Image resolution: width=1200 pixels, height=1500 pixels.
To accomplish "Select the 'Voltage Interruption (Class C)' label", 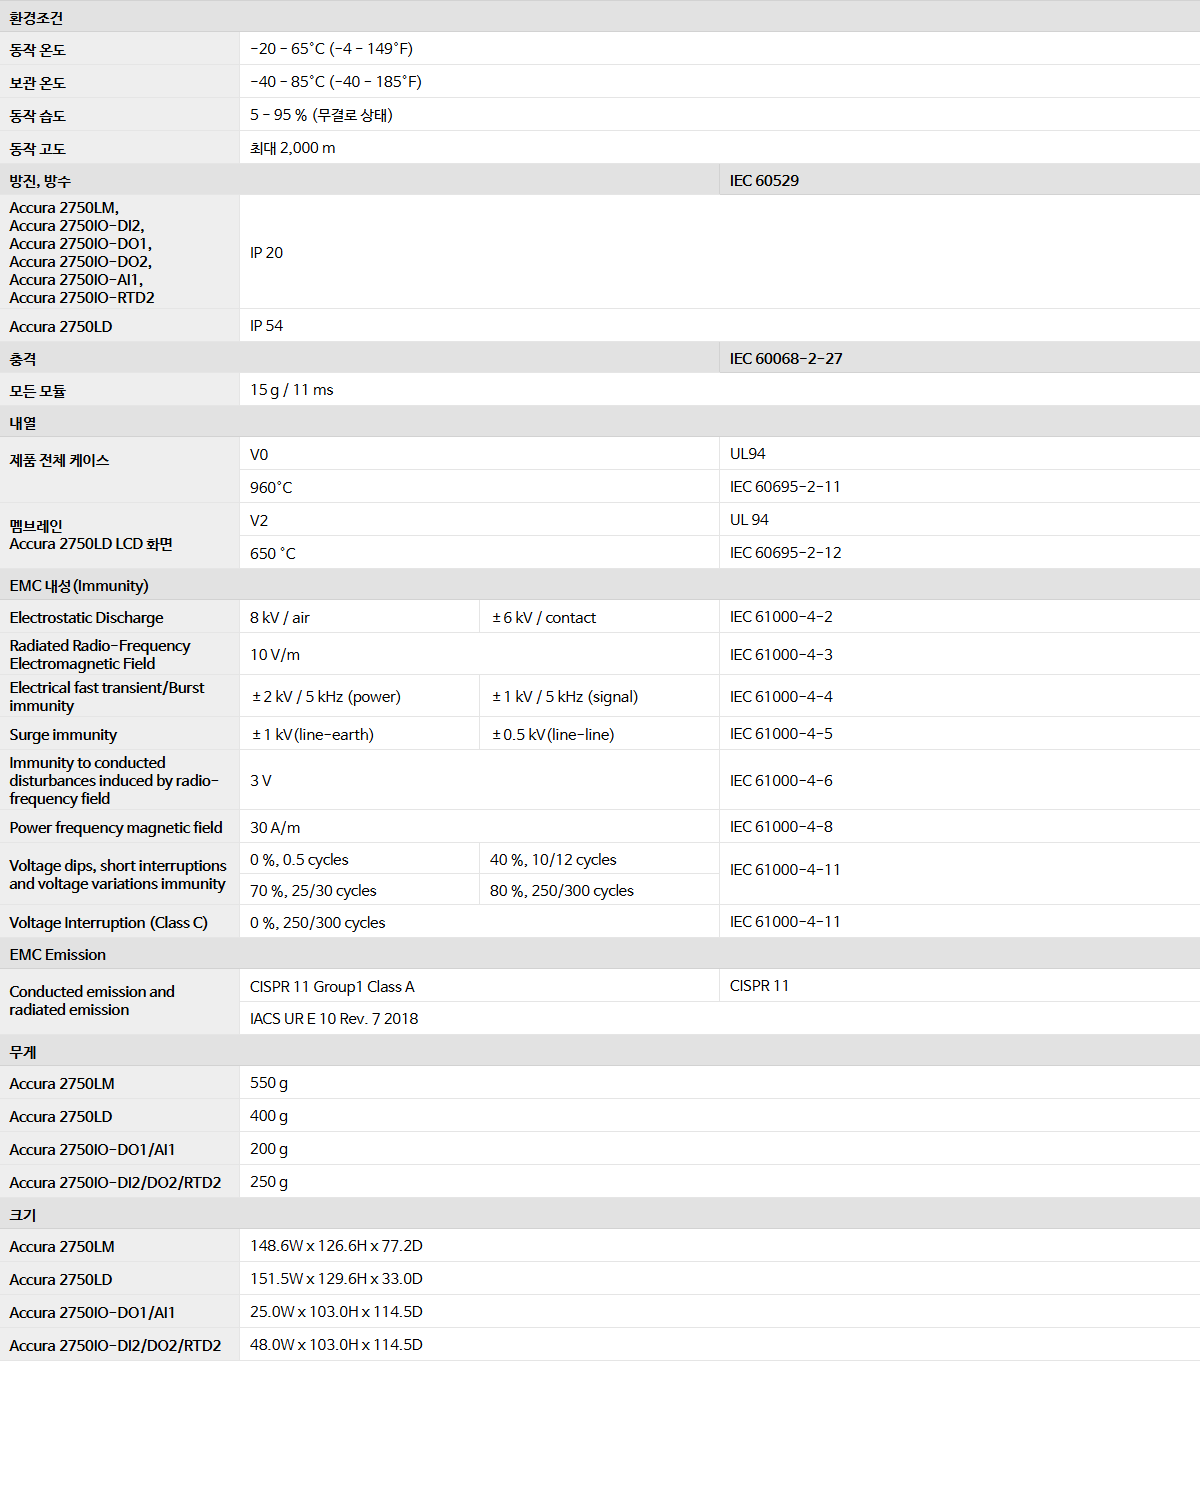I will (x=108, y=923).
